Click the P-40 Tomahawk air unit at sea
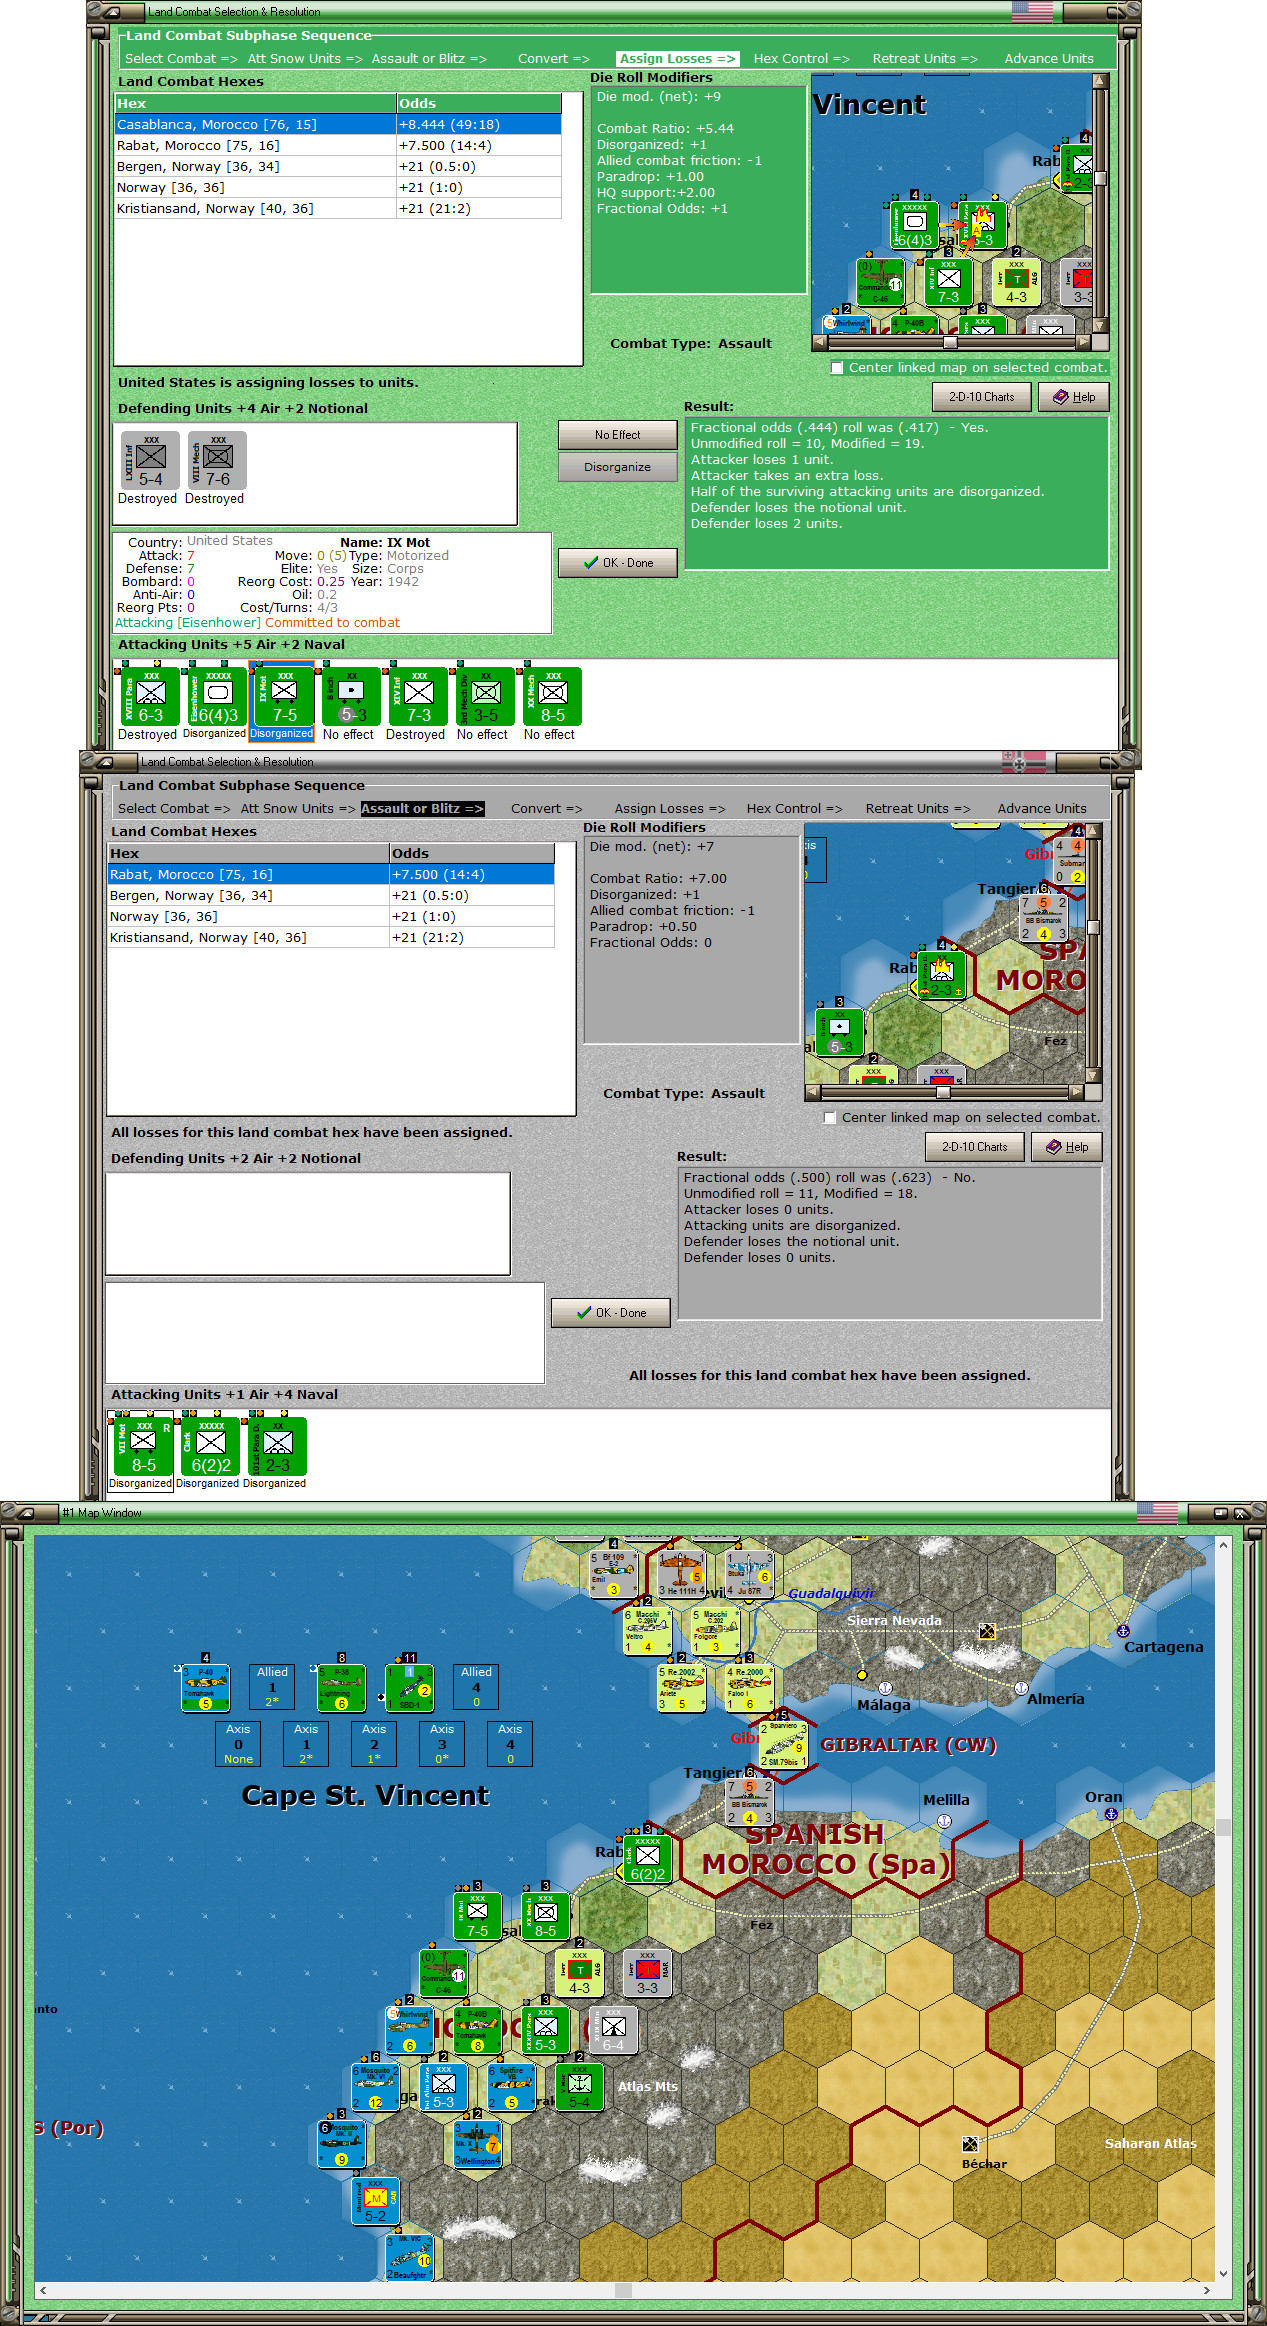Viewport: 1267px width, 2326px height. coord(205,1688)
